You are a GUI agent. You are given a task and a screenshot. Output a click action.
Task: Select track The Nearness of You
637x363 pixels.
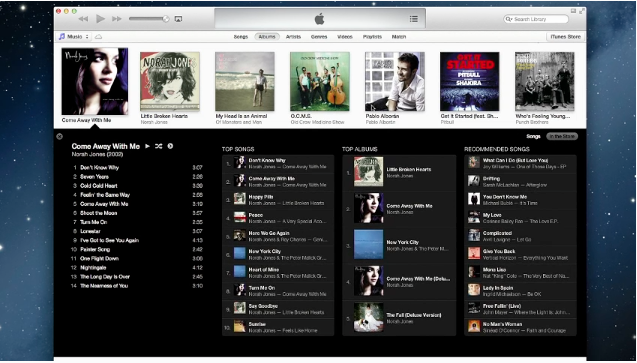(x=137, y=286)
